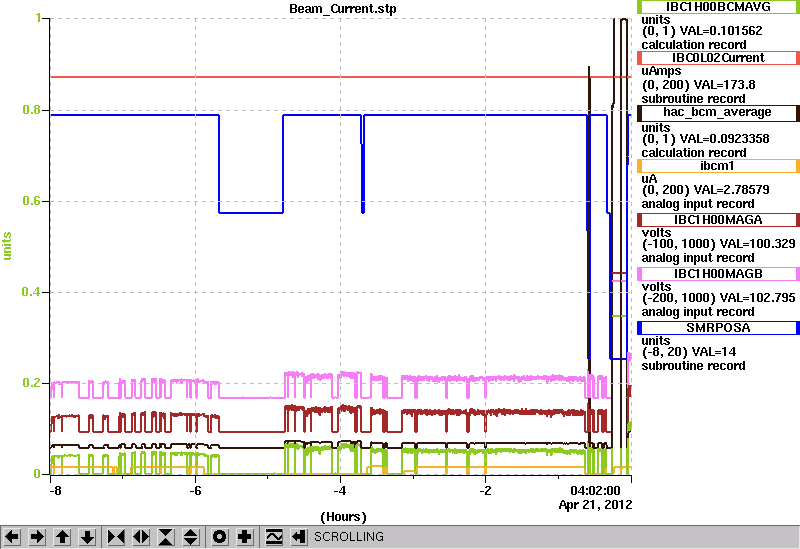Click the return-to-scrolling left arrow icon
The width and height of the screenshot is (800, 549).
(x=299, y=537)
